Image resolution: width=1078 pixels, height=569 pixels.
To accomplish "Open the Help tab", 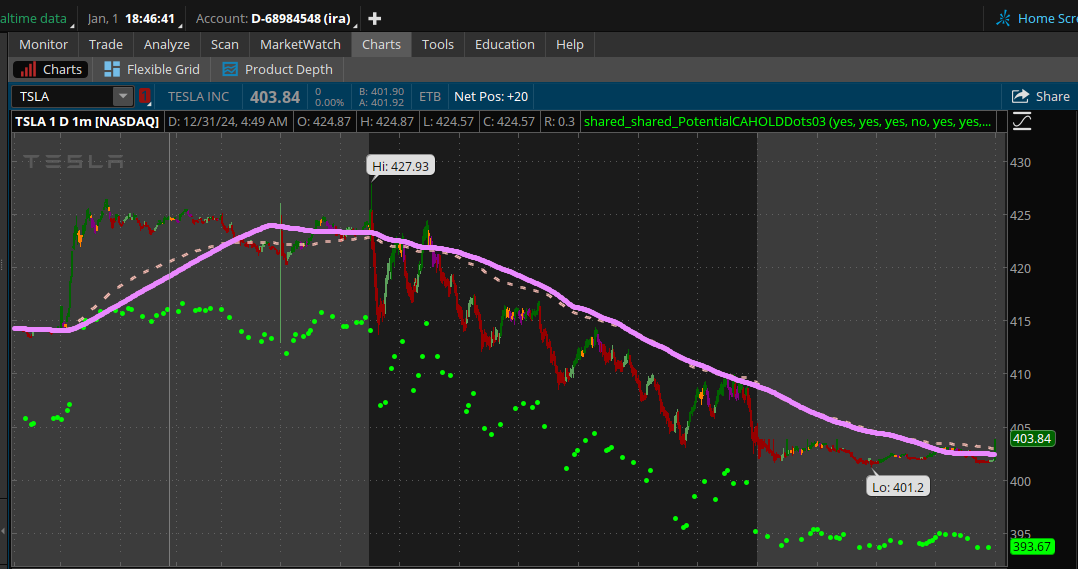I will pos(570,45).
